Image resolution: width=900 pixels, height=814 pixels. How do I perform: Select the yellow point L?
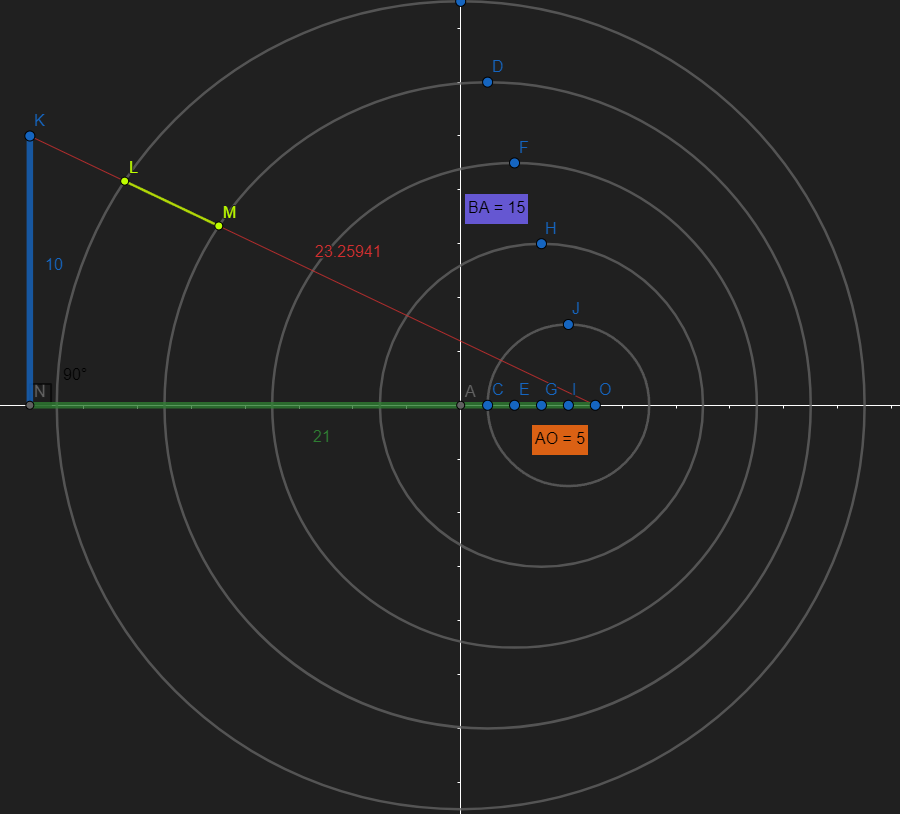click(x=126, y=180)
